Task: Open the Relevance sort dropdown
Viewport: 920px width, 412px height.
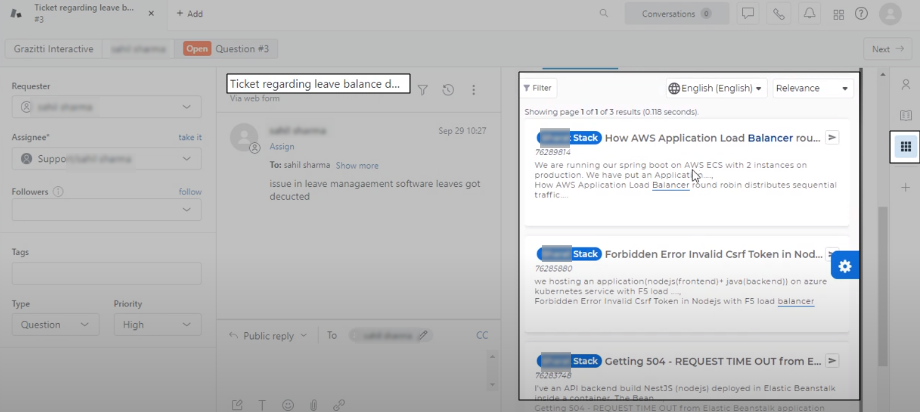Action: [813, 88]
